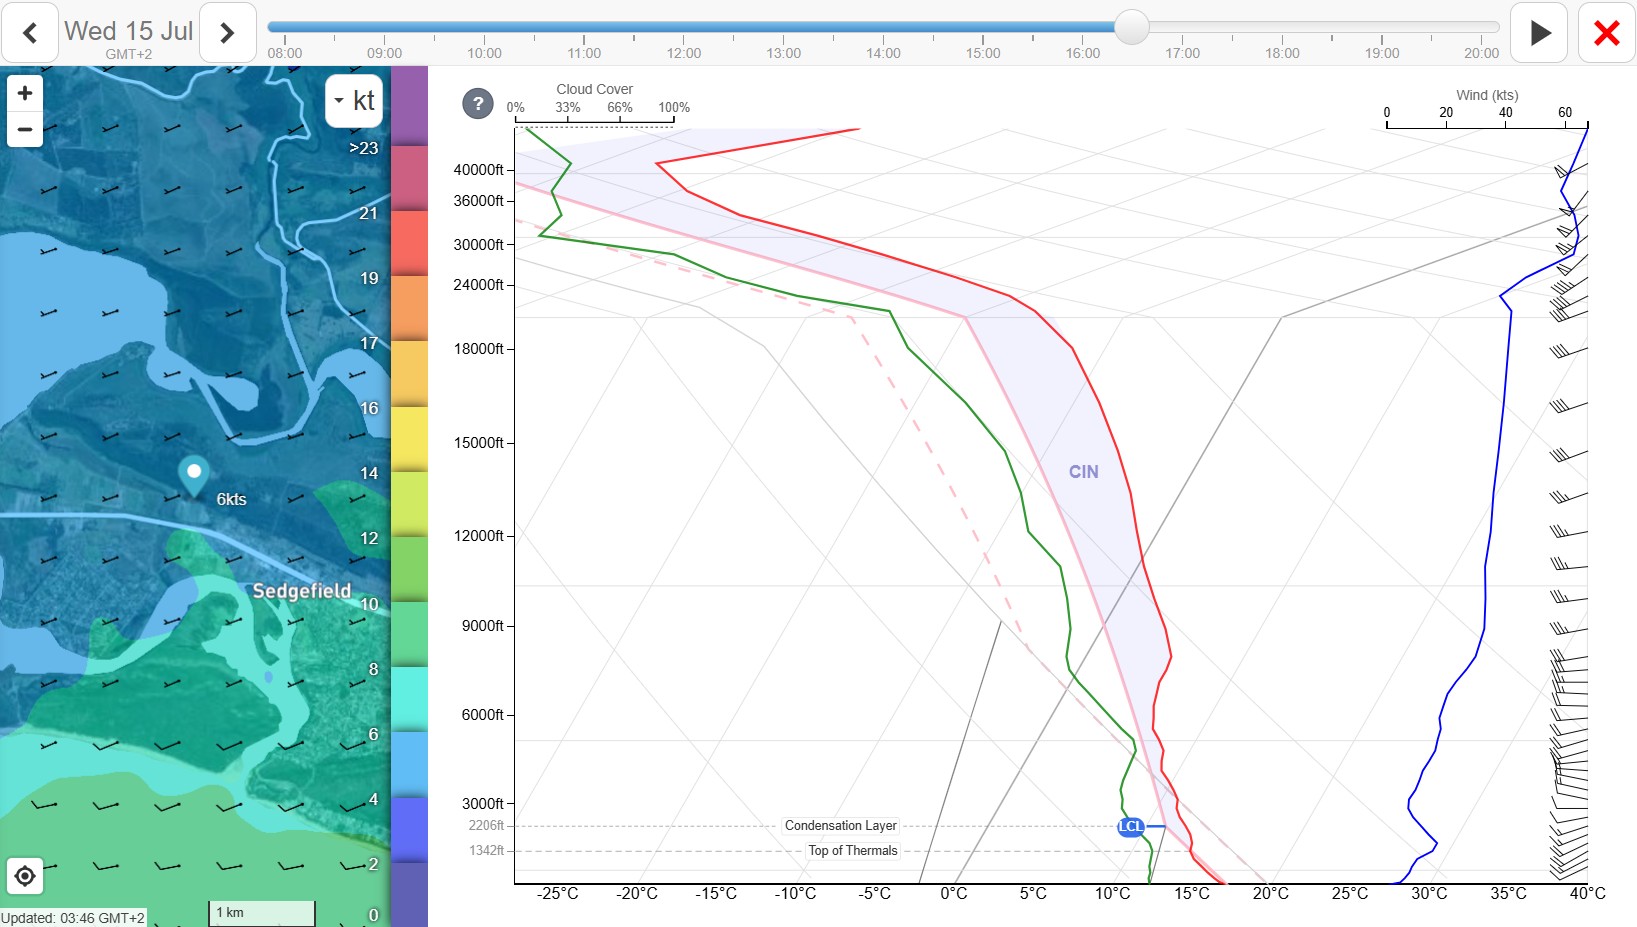Image resolution: width=1637 pixels, height=927 pixels.
Task: Zoom out of the map
Action: coord(25,129)
